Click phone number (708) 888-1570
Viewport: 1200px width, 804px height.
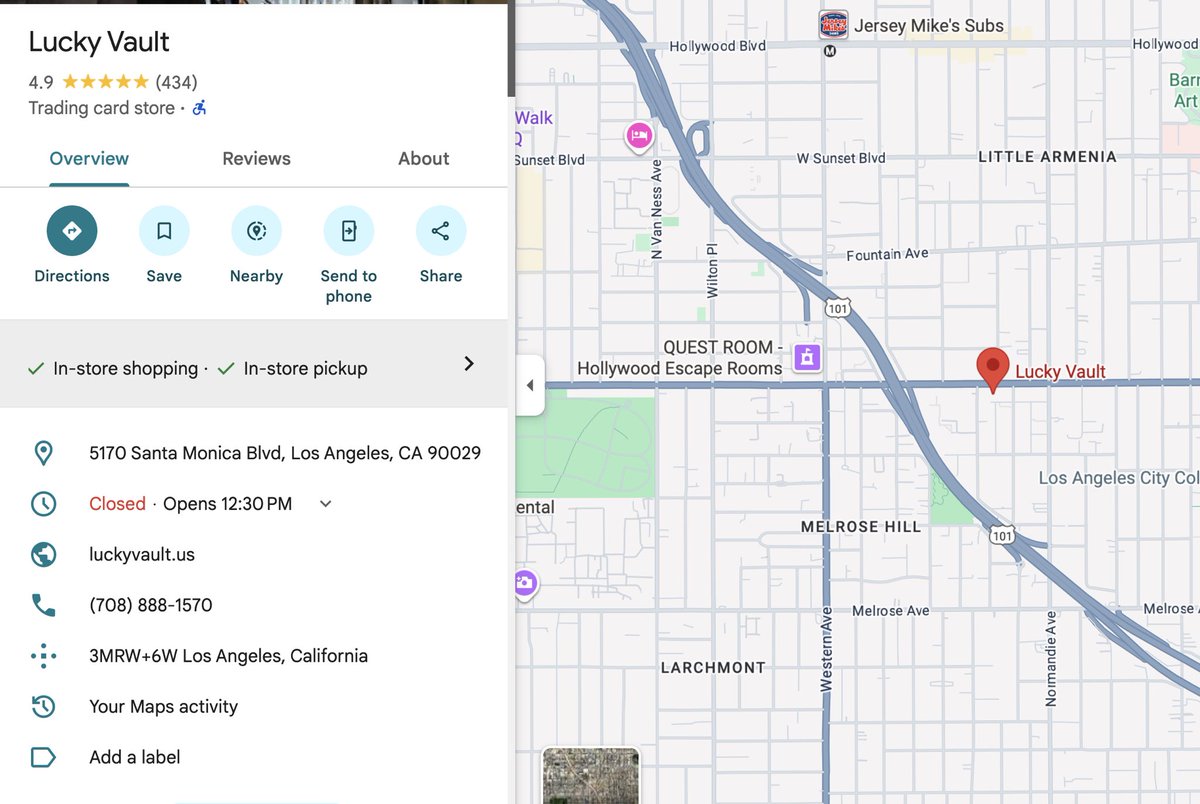click(x=151, y=605)
